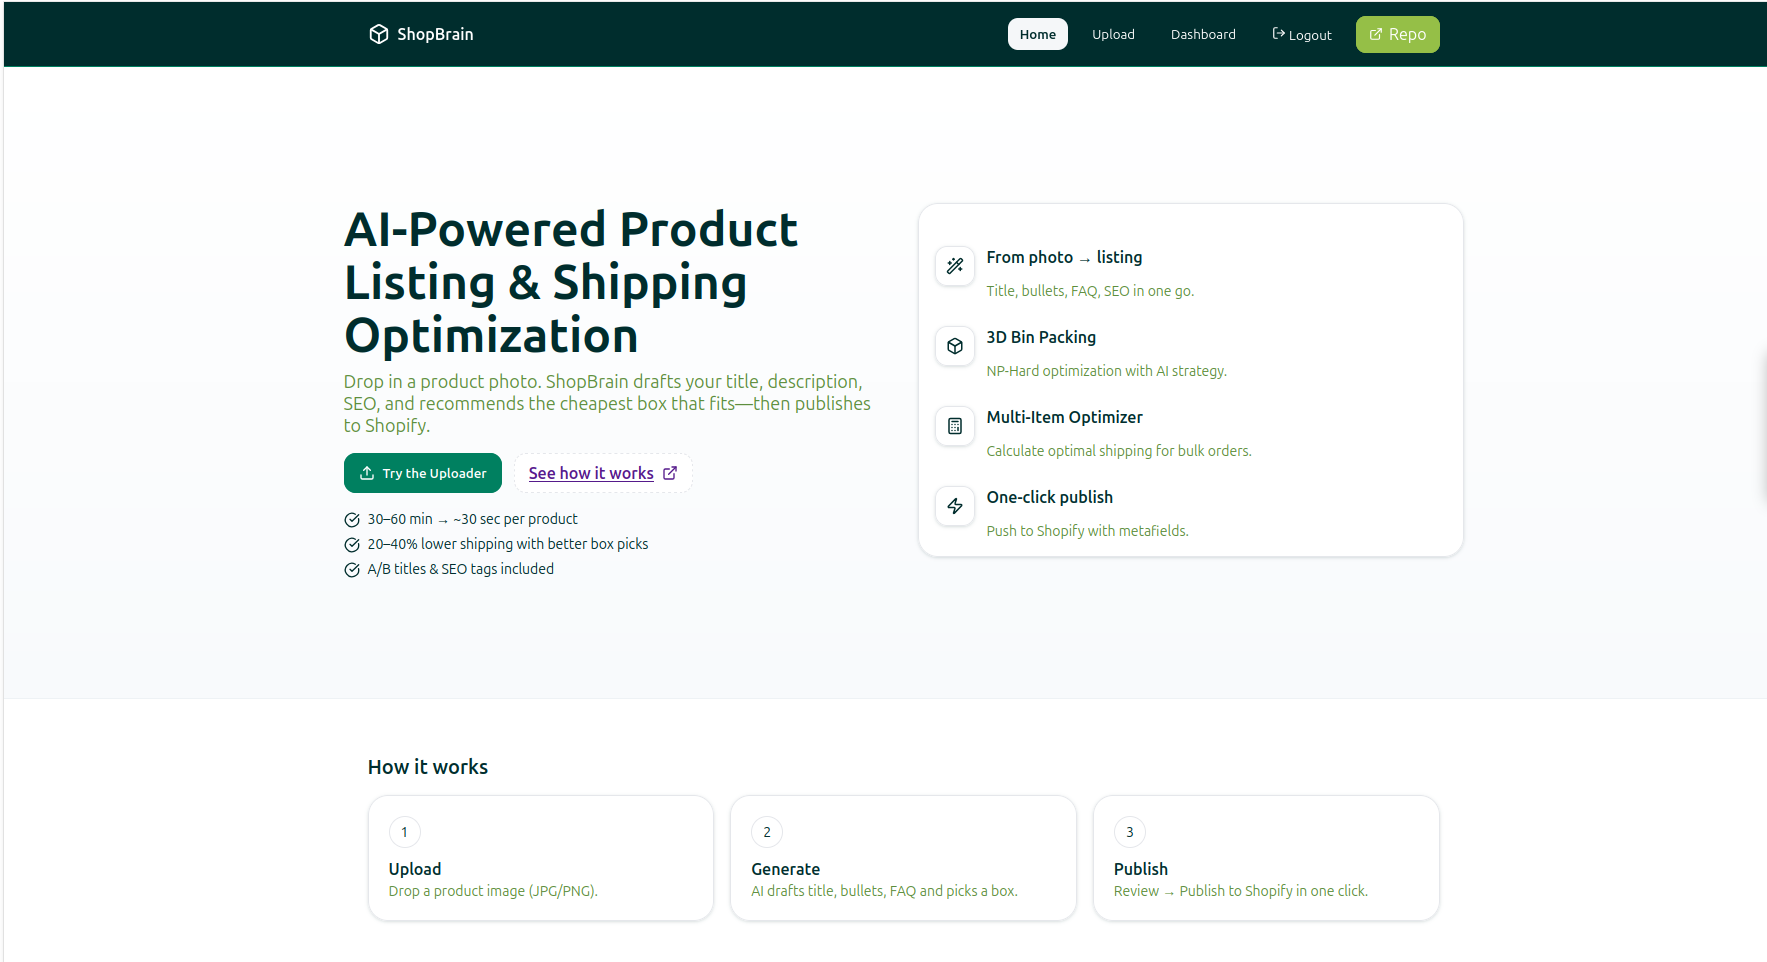Click the calculator icon beside Multi-Item Optimizer
Viewport: 1767px width, 962px height.
[x=955, y=426]
